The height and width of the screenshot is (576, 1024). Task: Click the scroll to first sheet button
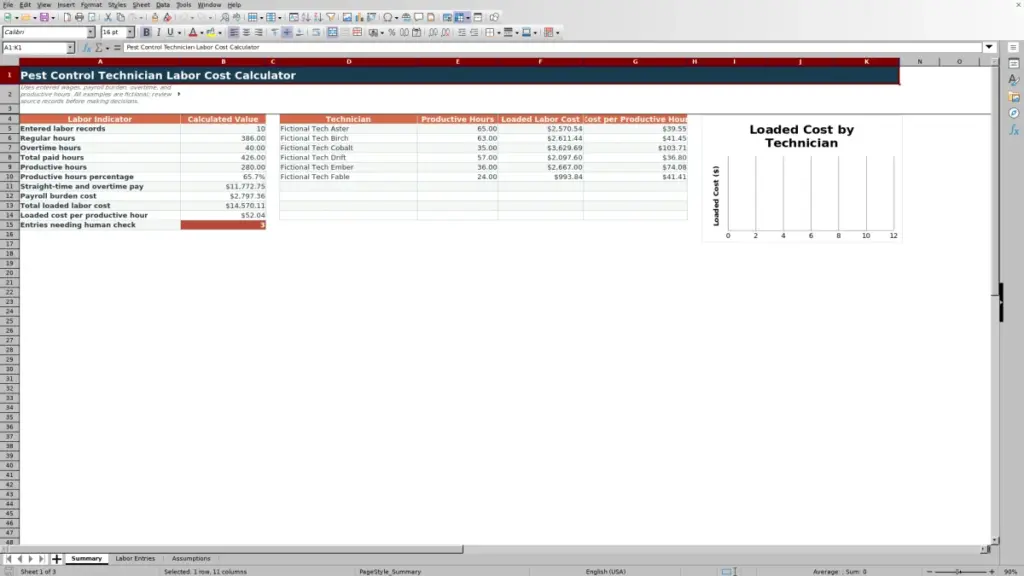8,559
